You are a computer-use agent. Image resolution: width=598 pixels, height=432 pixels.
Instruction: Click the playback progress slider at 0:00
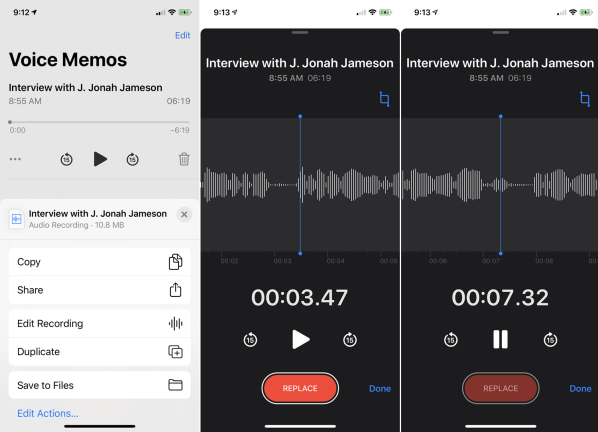click(10, 122)
